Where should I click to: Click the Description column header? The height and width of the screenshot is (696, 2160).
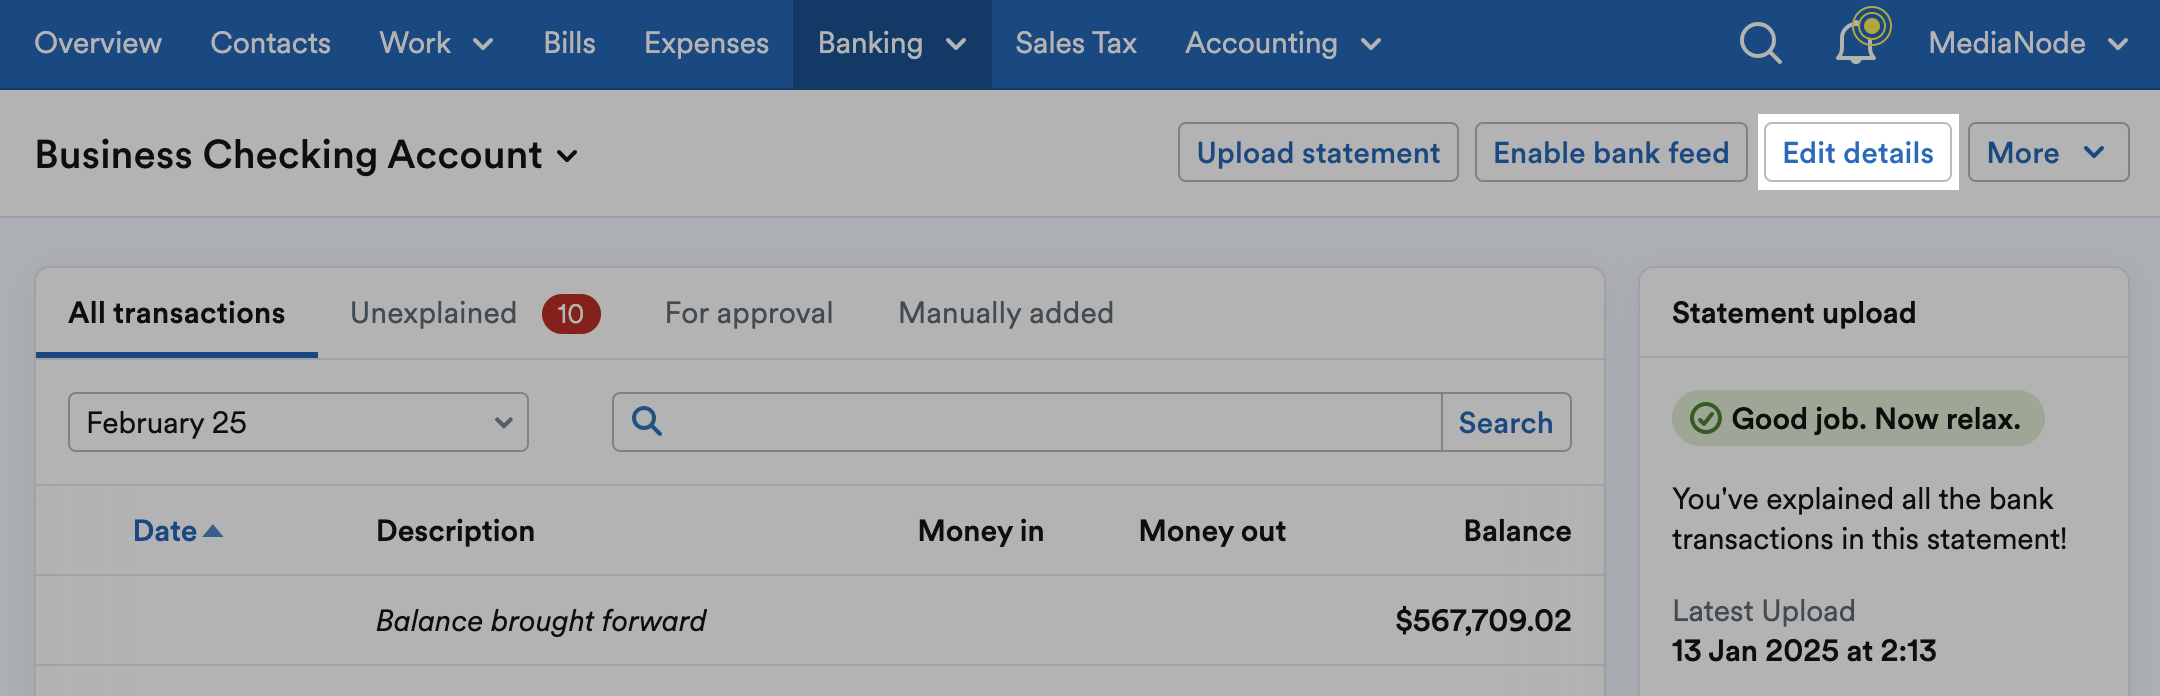click(x=455, y=531)
